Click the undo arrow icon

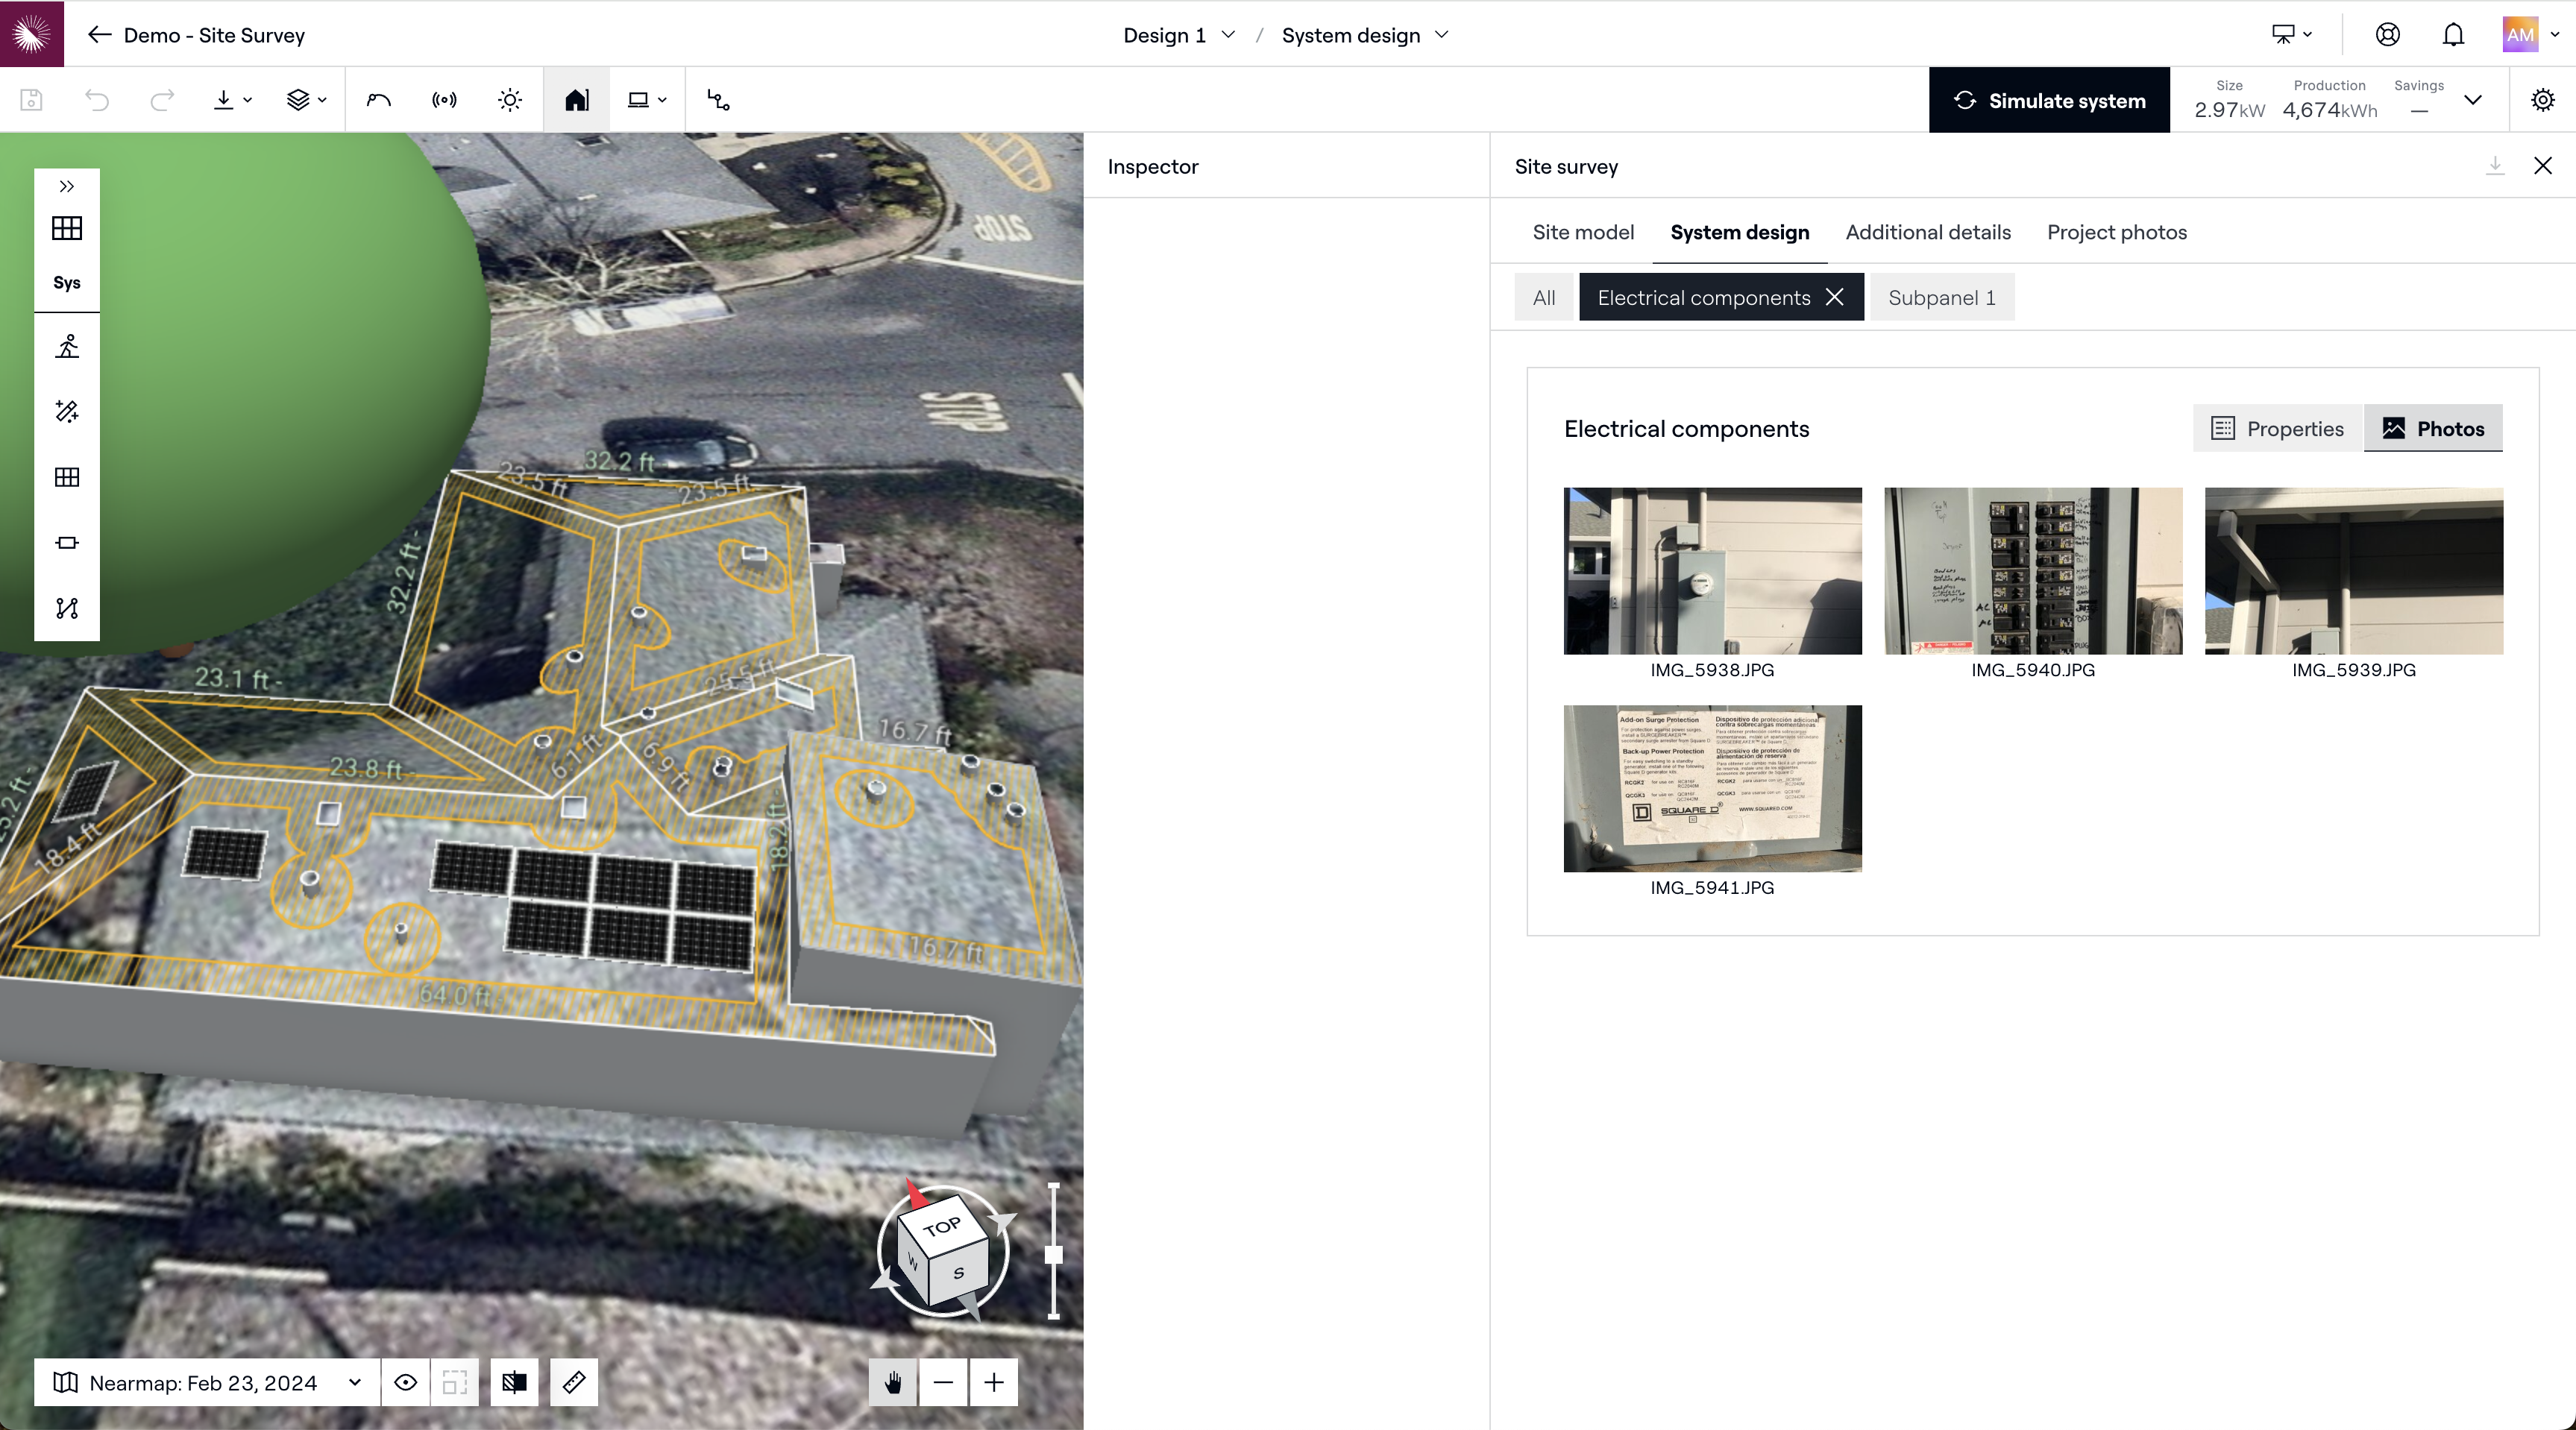(97, 100)
